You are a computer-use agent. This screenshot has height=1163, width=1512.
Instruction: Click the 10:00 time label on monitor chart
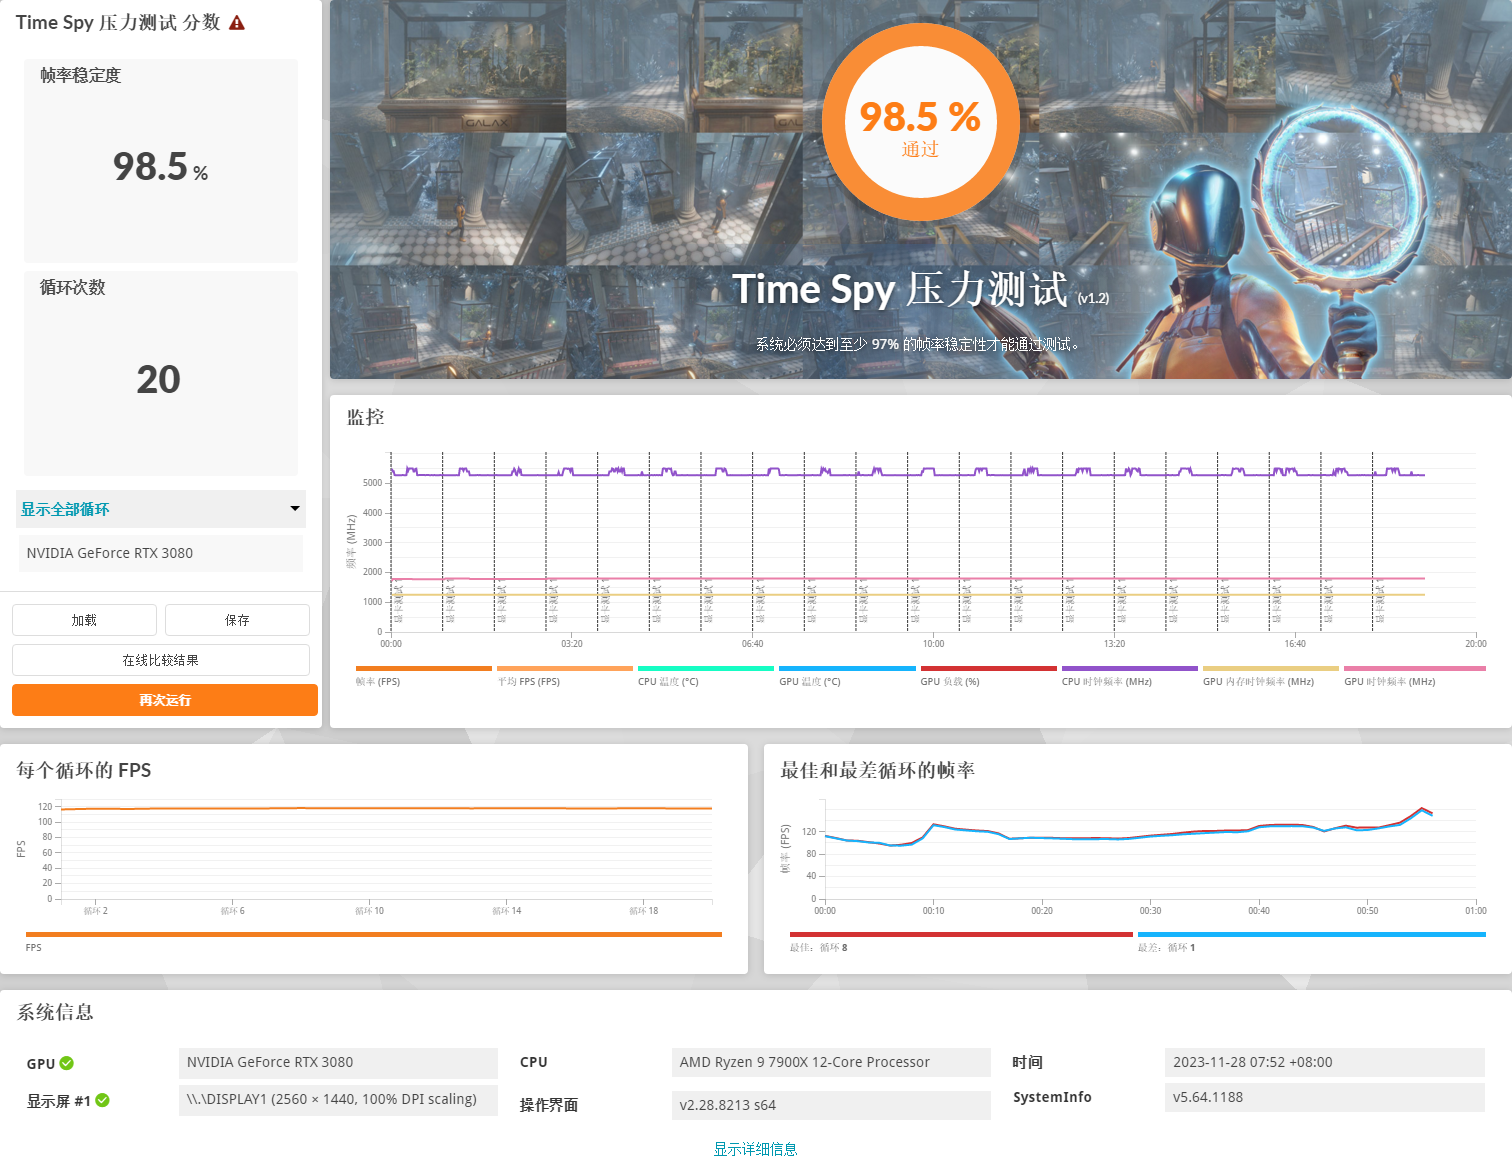pyautogui.click(x=933, y=644)
